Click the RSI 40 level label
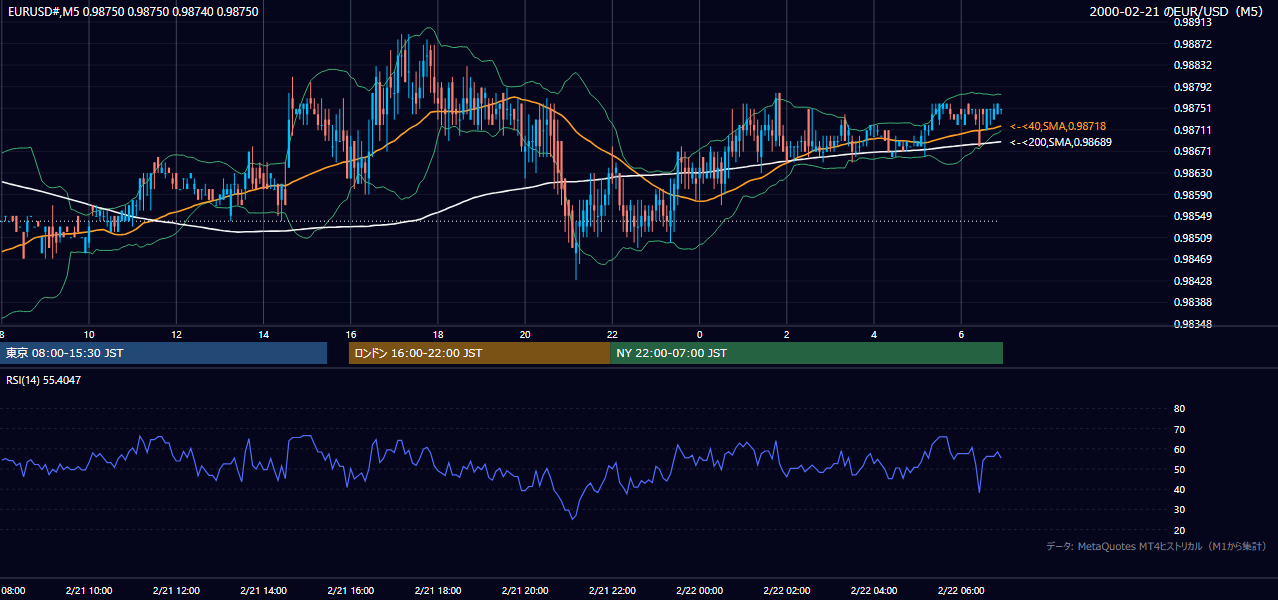 (1179, 489)
